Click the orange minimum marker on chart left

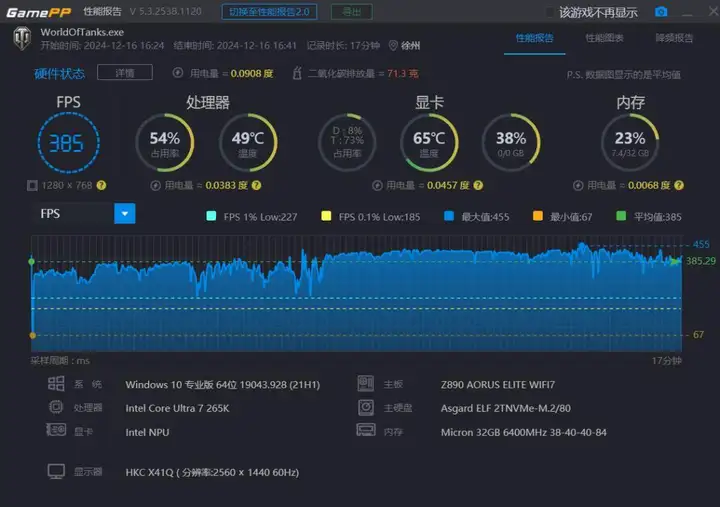pyautogui.click(x=33, y=335)
